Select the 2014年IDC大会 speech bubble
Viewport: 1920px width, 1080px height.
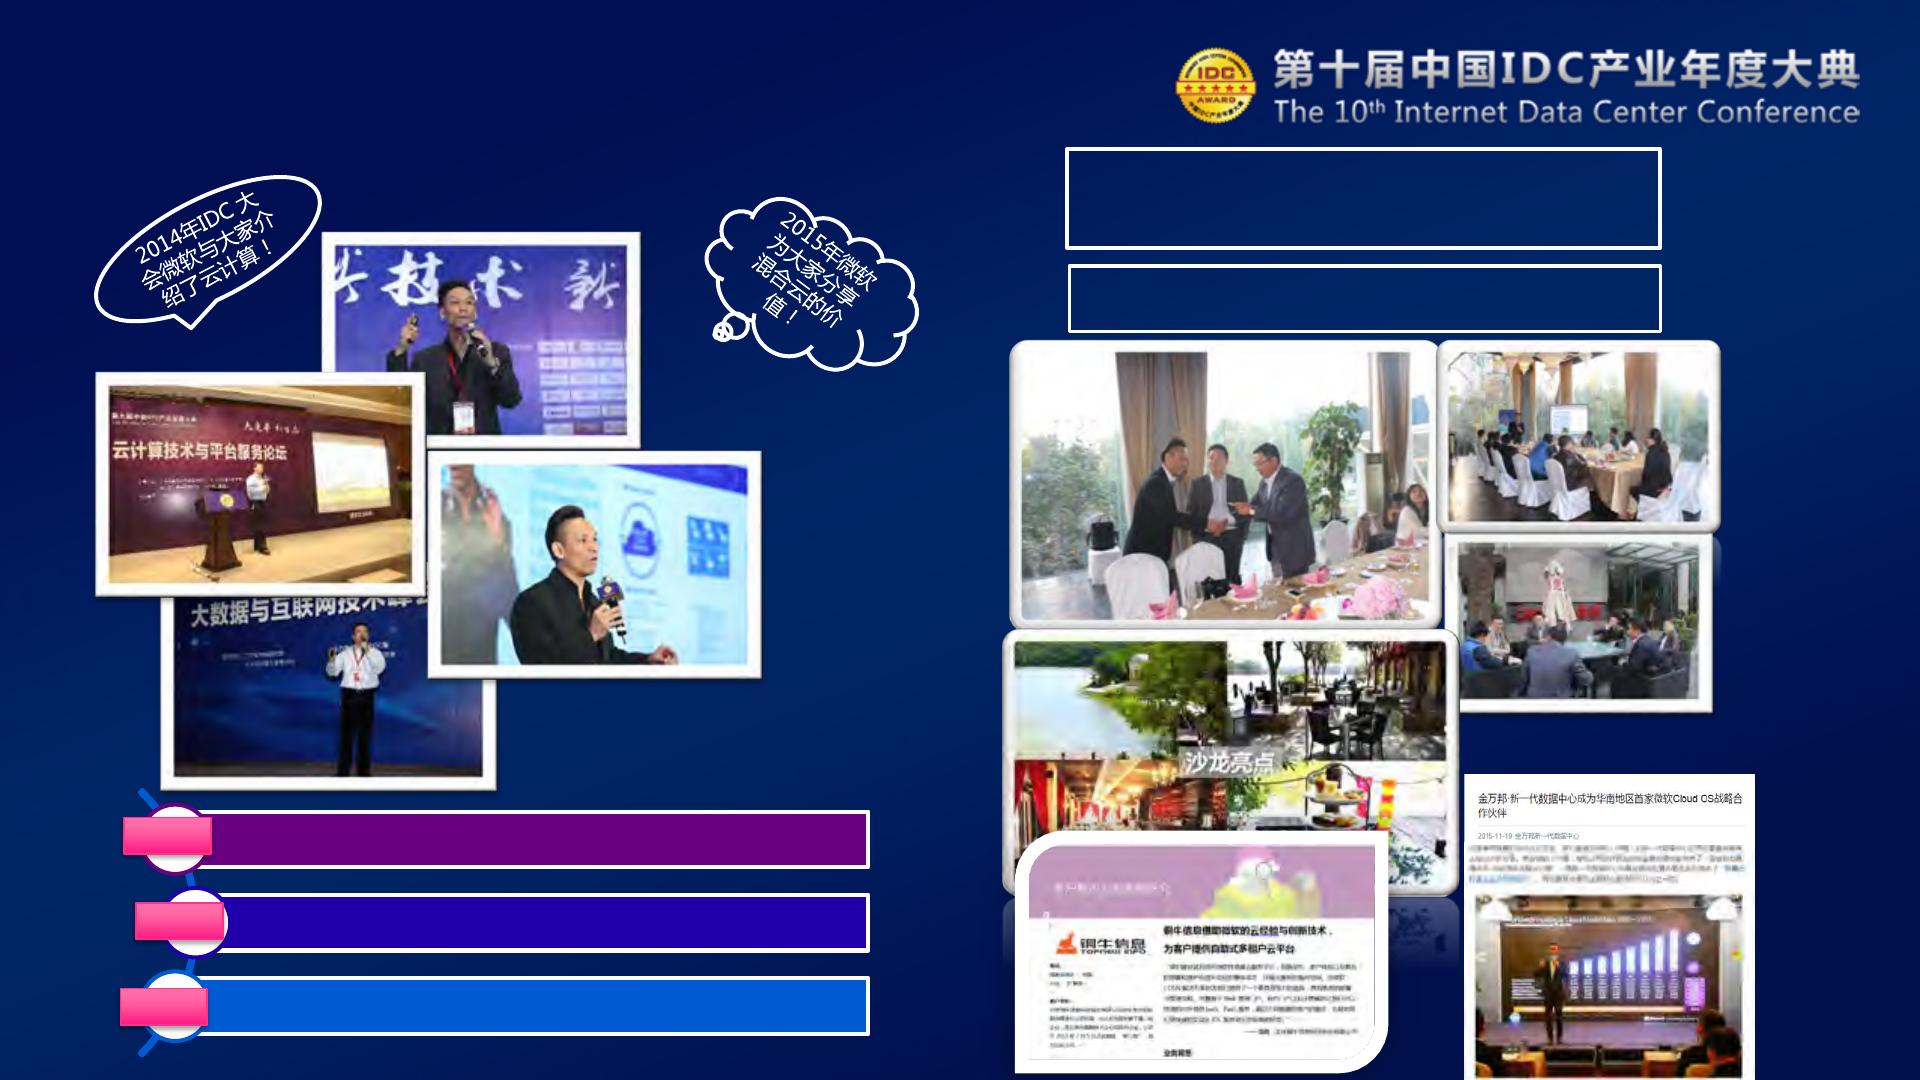point(207,250)
